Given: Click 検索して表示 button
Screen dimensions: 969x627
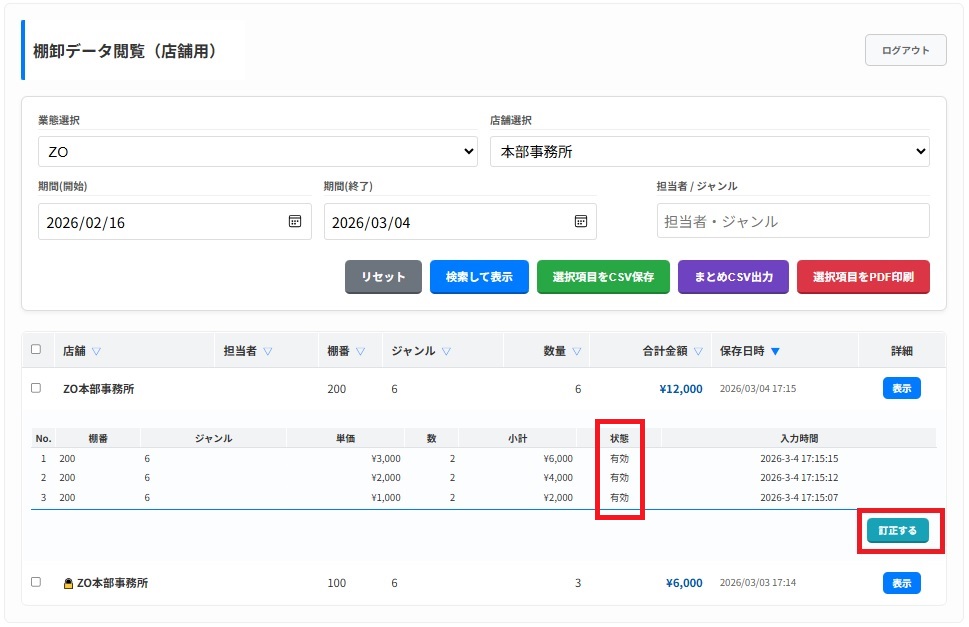Looking at the screenshot, I should pos(479,277).
